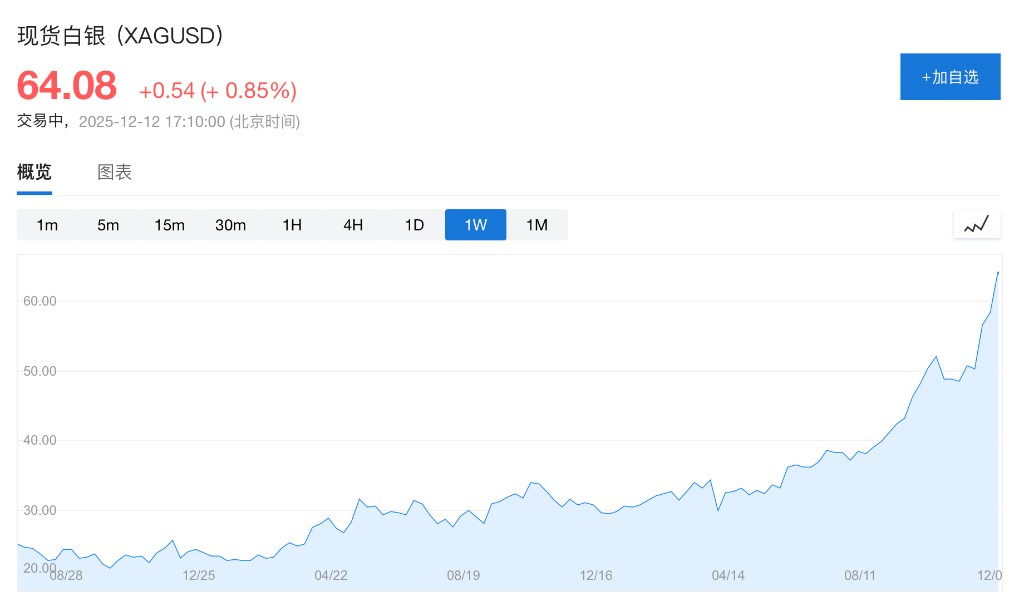The width and height of the screenshot is (1024, 607).
Task: Switch chart to 30m interval
Action: pos(230,225)
